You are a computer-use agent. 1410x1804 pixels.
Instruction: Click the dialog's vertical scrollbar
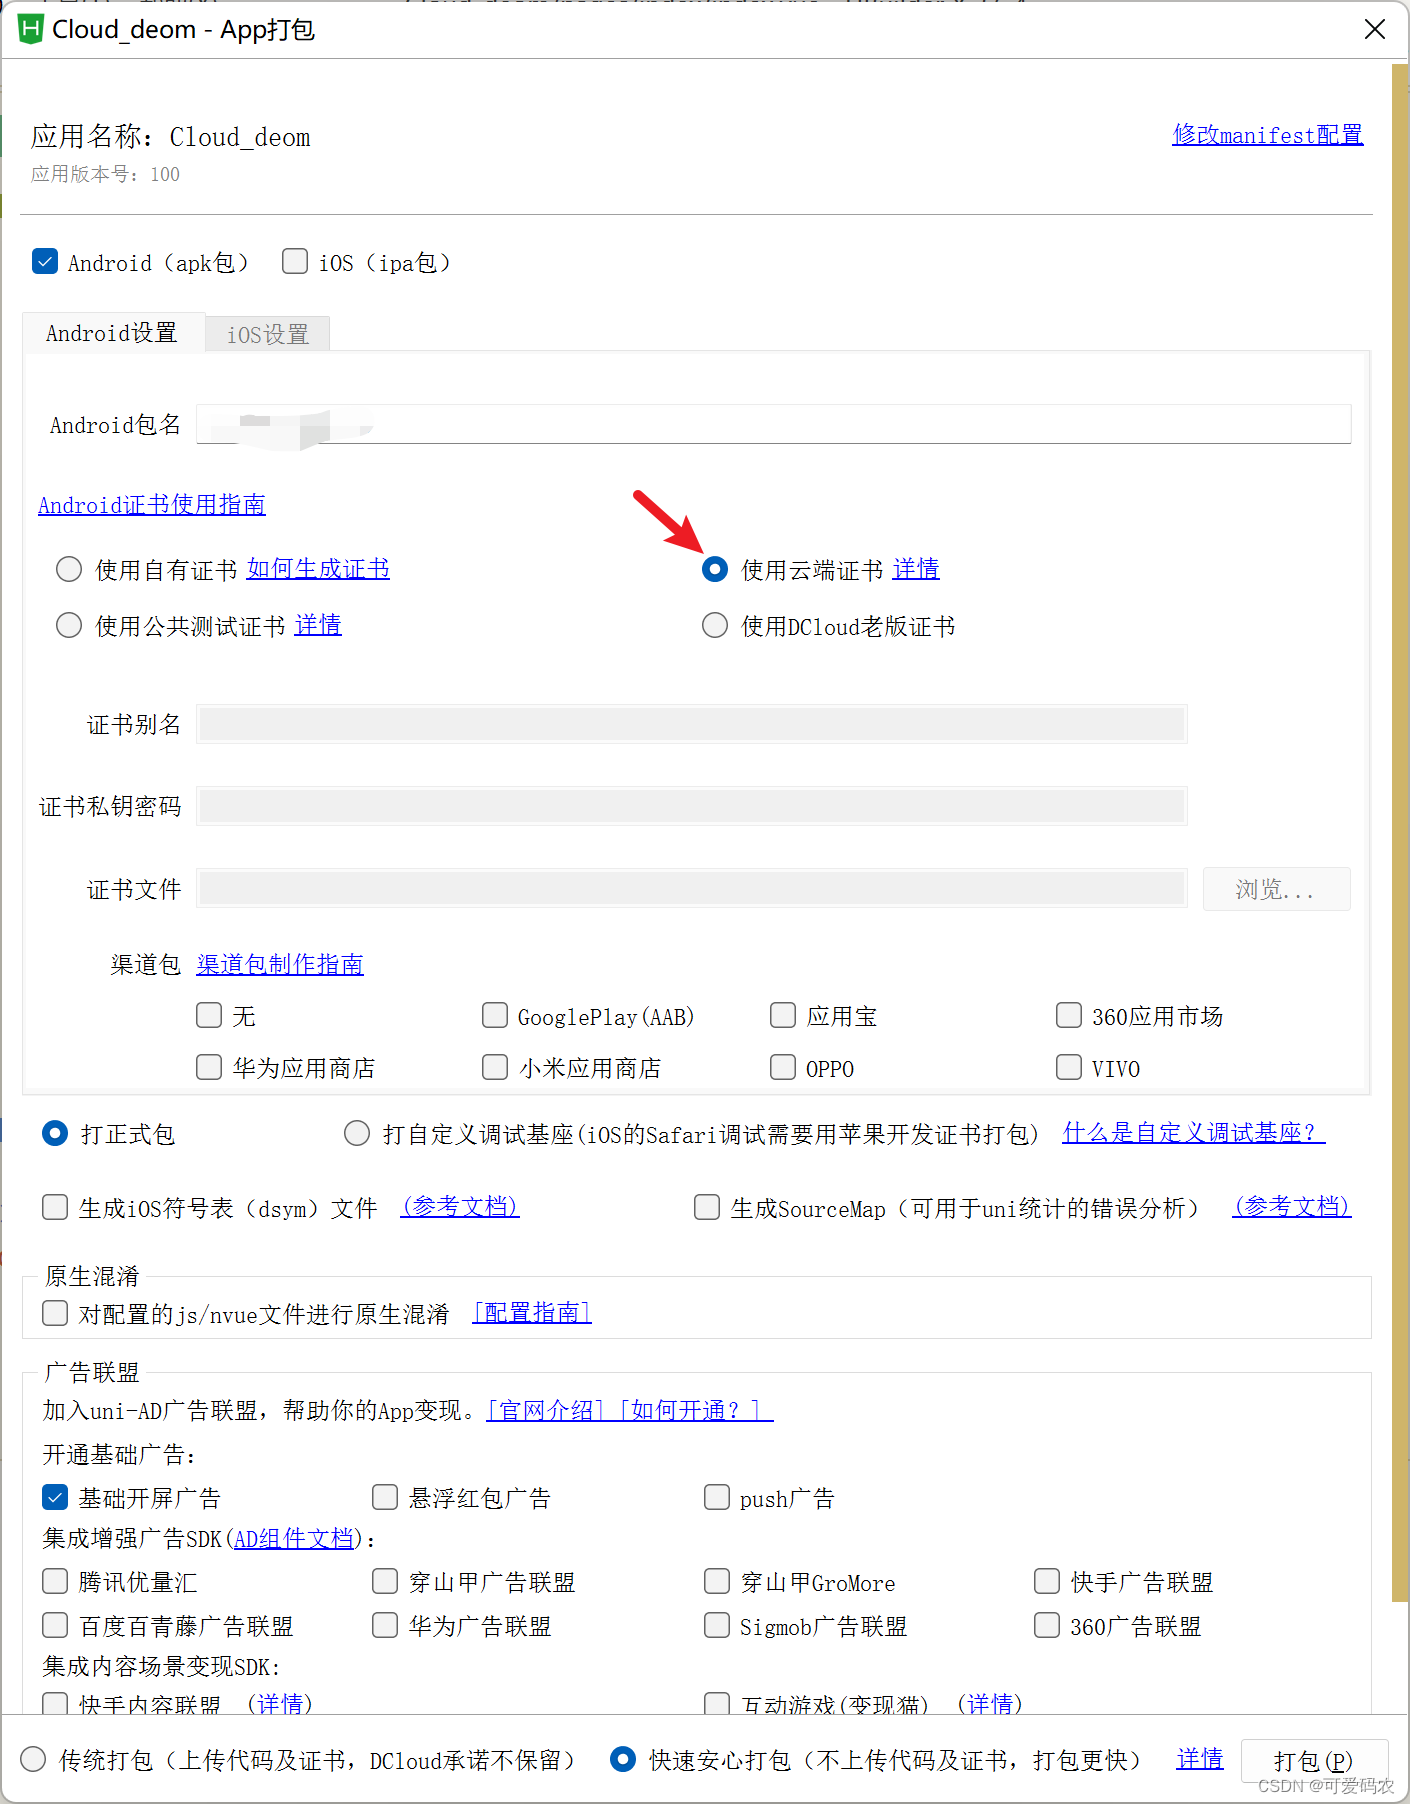coord(1399,832)
